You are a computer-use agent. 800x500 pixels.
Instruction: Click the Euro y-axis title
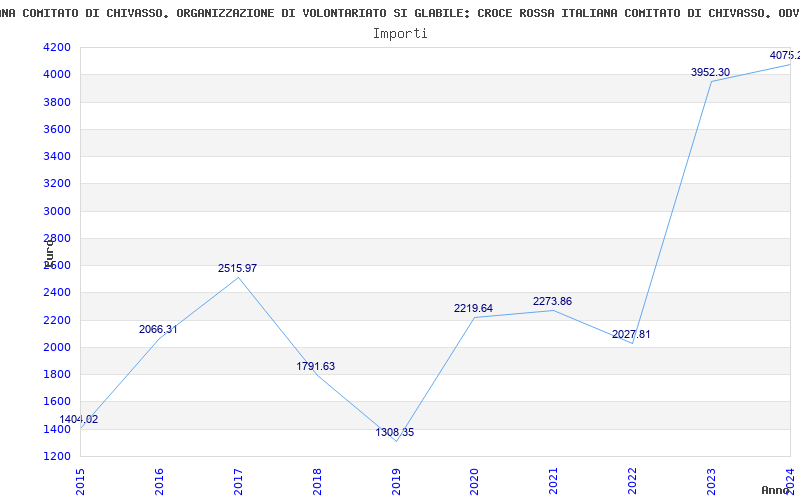click(x=49, y=253)
